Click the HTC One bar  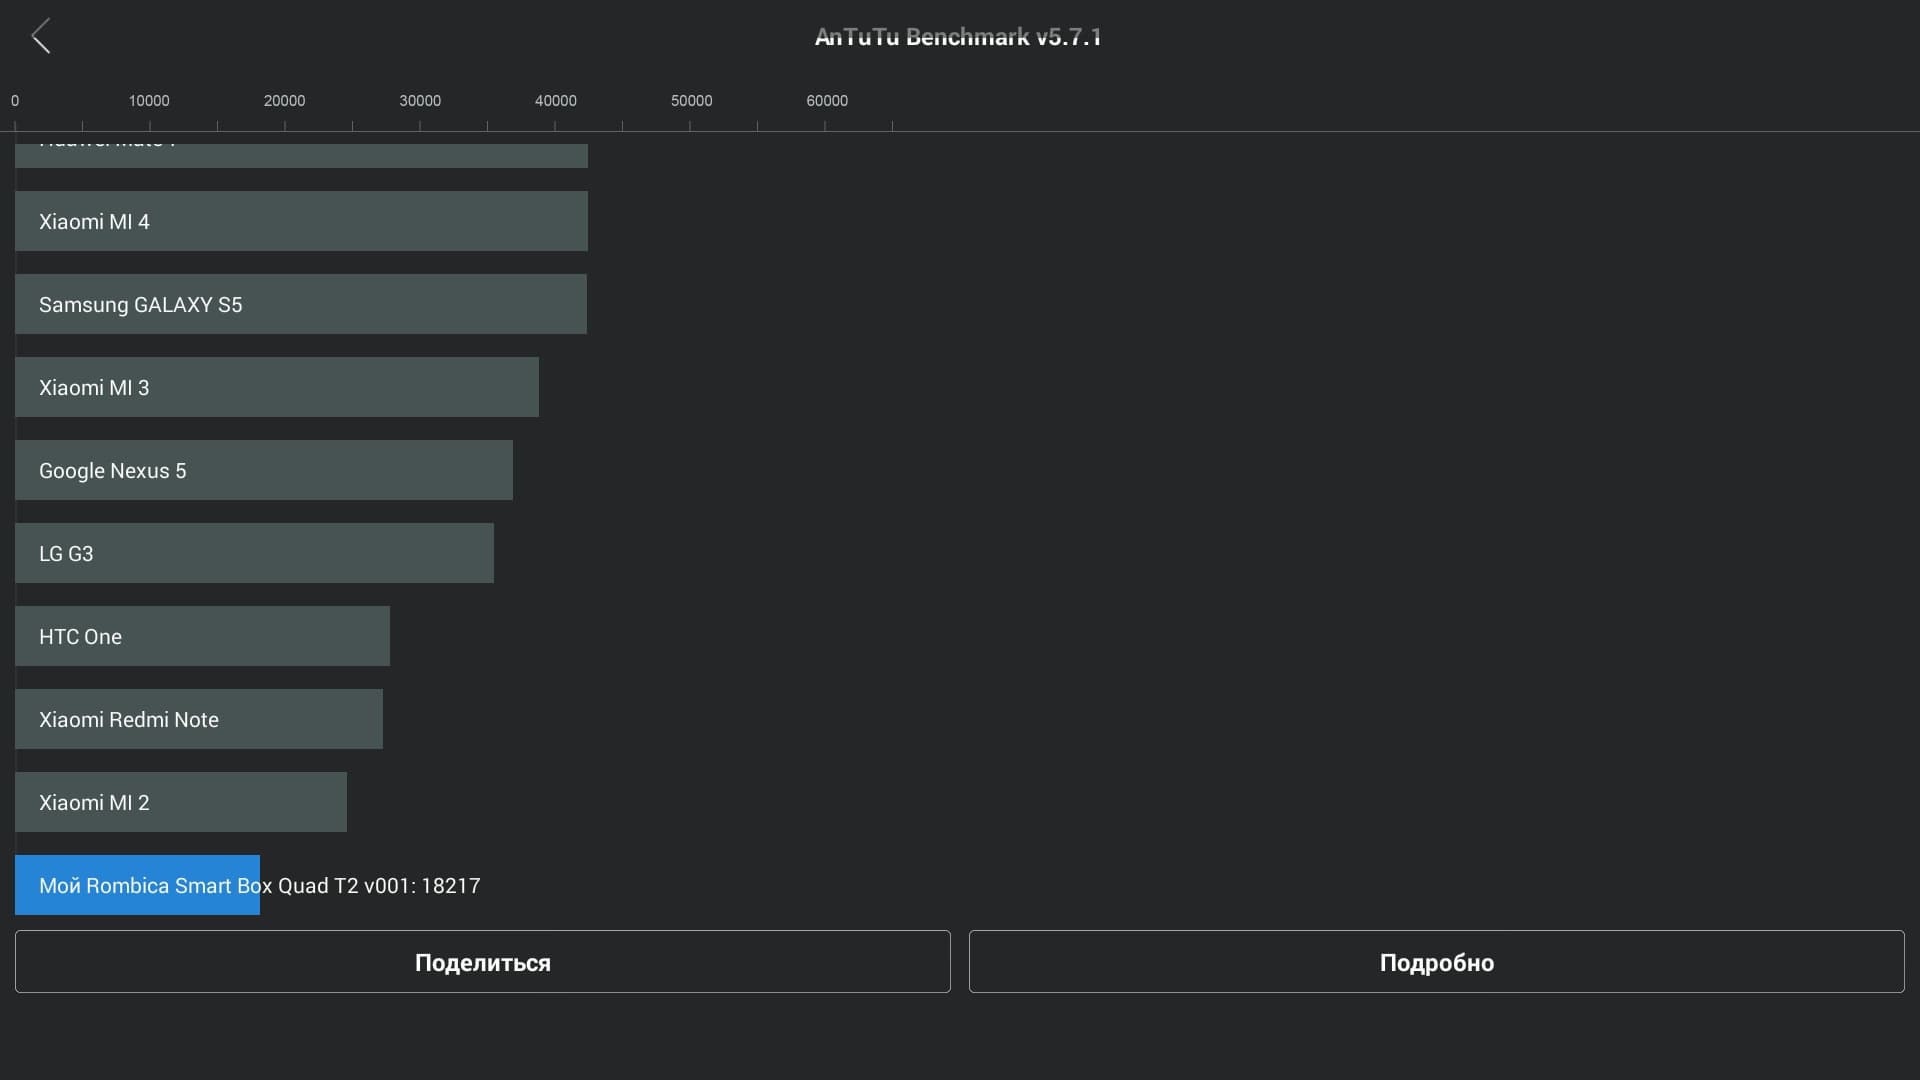click(x=202, y=636)
